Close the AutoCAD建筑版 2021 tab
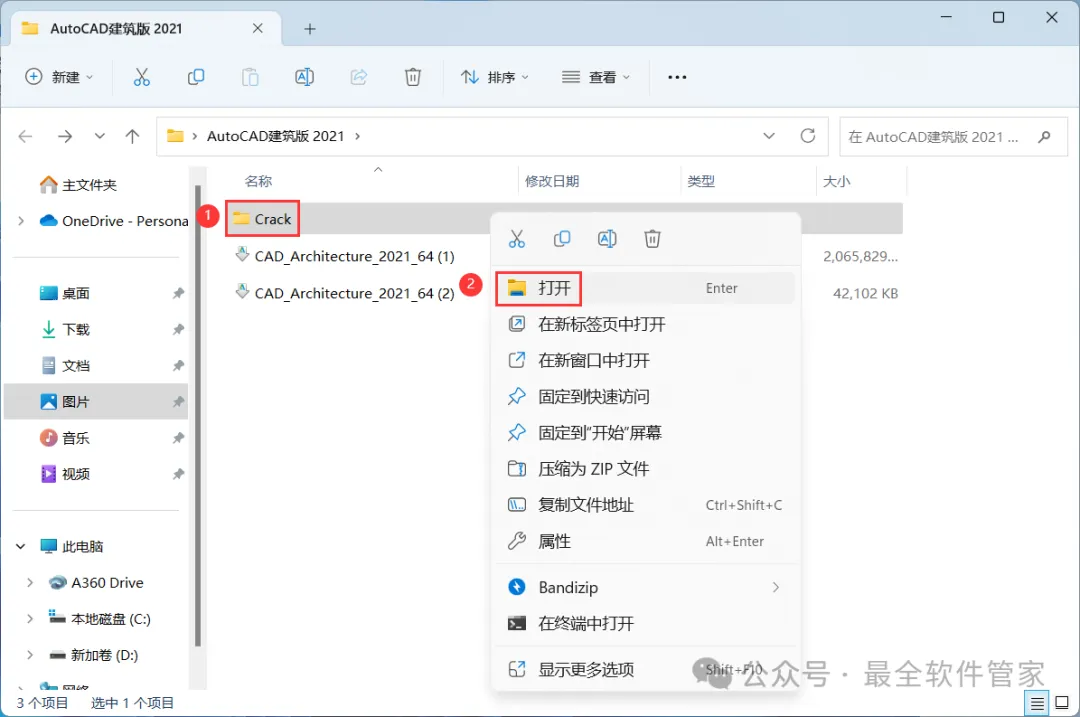 click(258, 28)
